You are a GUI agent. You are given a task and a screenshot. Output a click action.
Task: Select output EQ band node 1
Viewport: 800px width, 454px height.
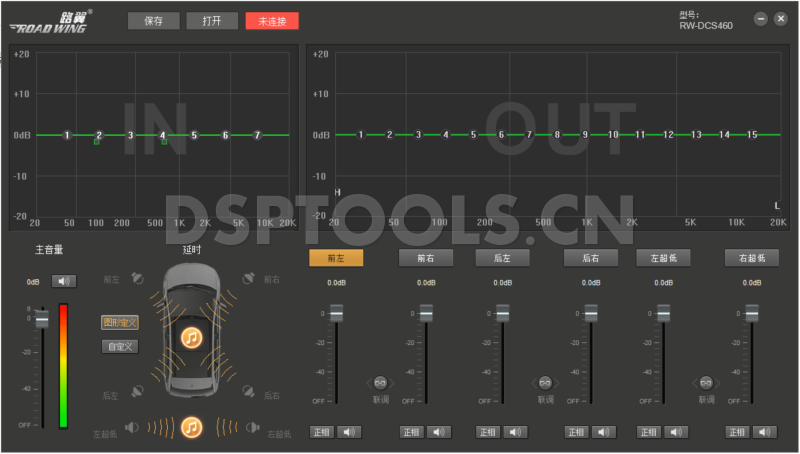coord(361,135)
